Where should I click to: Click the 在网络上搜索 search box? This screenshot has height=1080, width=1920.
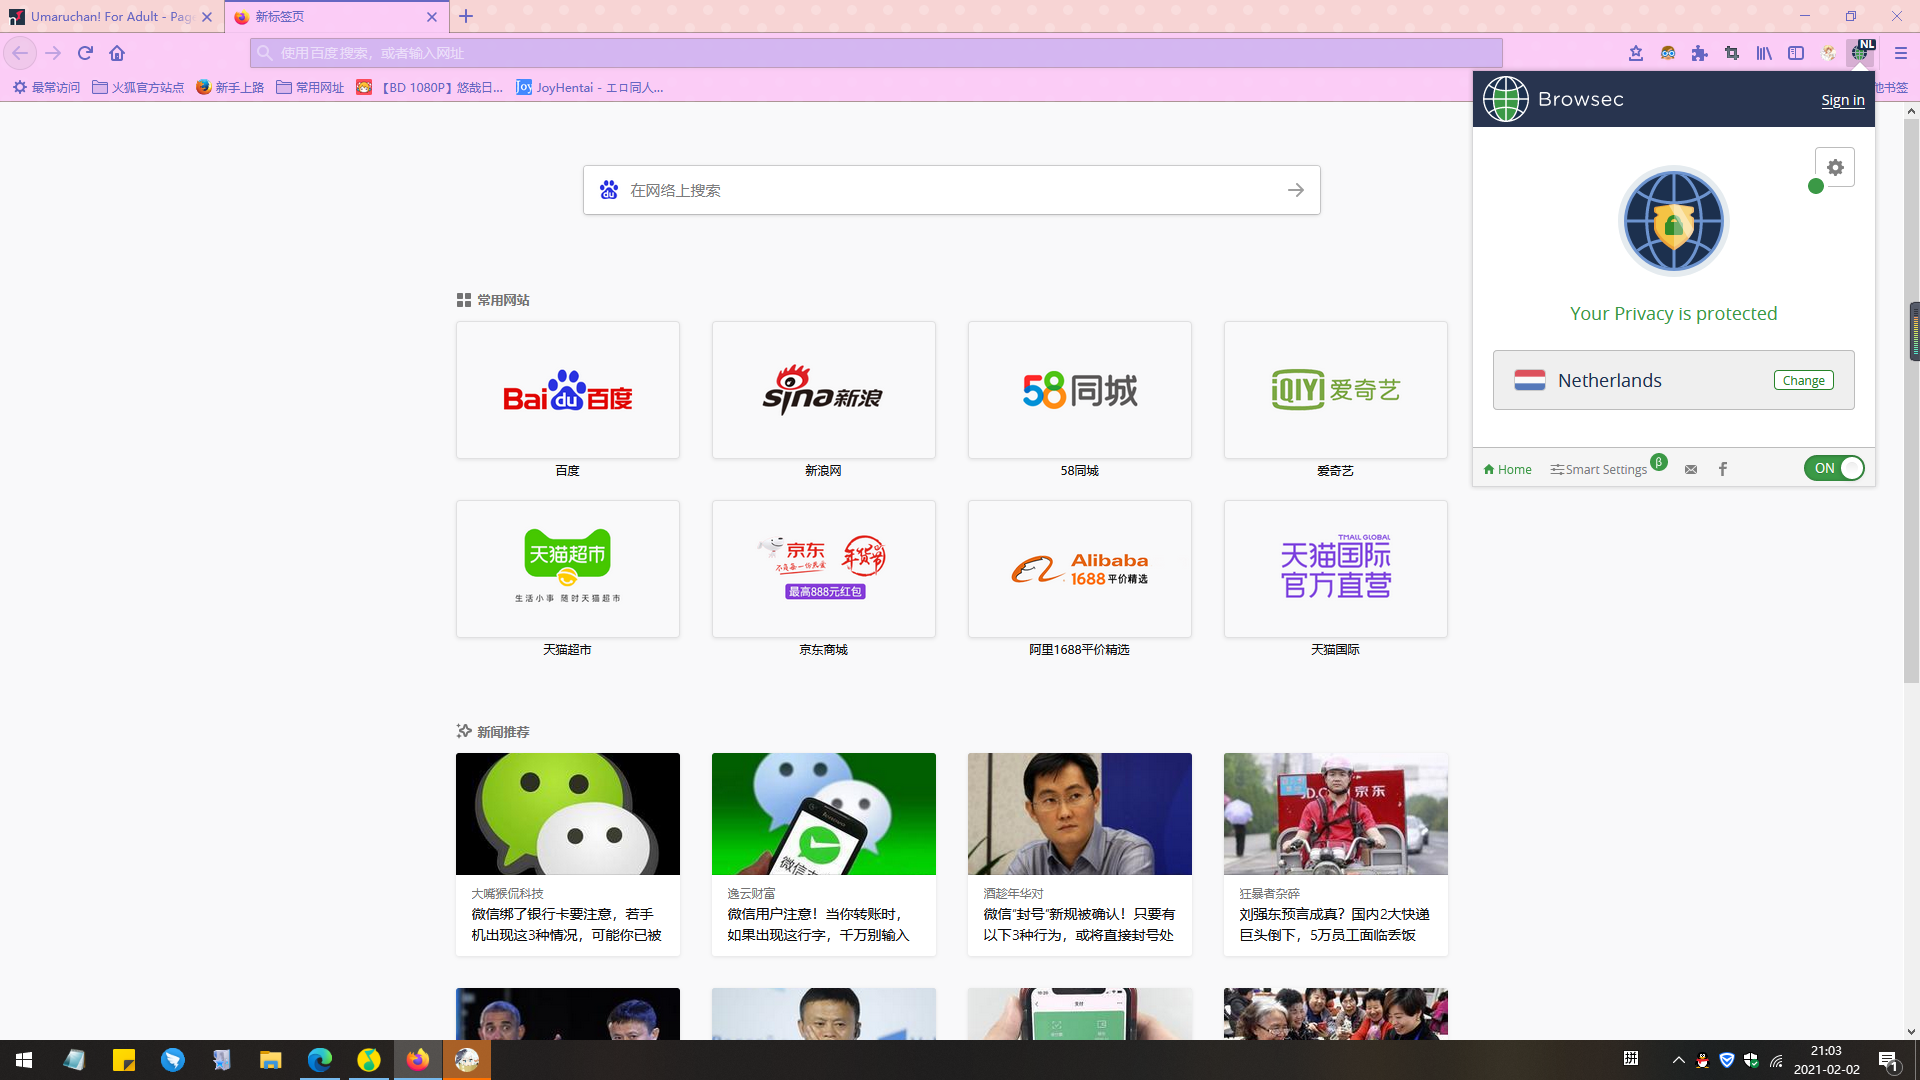point(950,190)
